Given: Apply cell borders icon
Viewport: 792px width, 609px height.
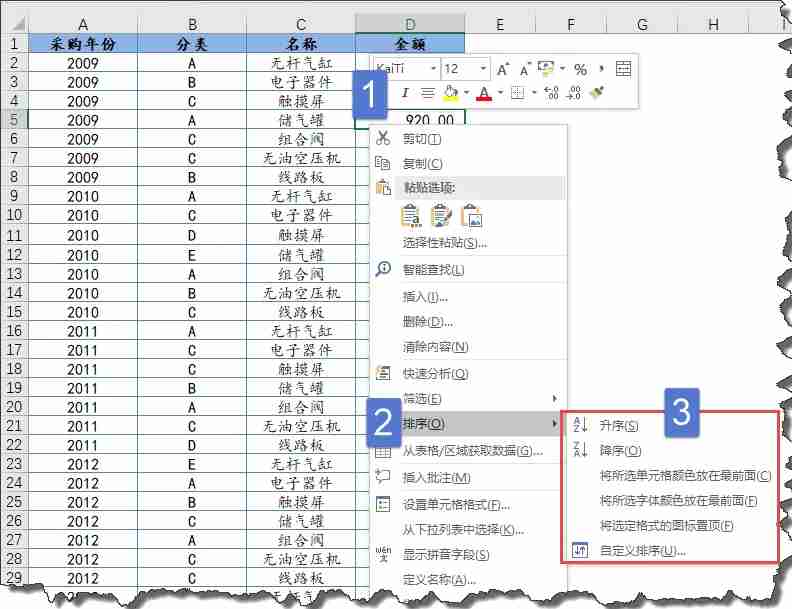Looking at the screenshot, I should tap(518, 93).
